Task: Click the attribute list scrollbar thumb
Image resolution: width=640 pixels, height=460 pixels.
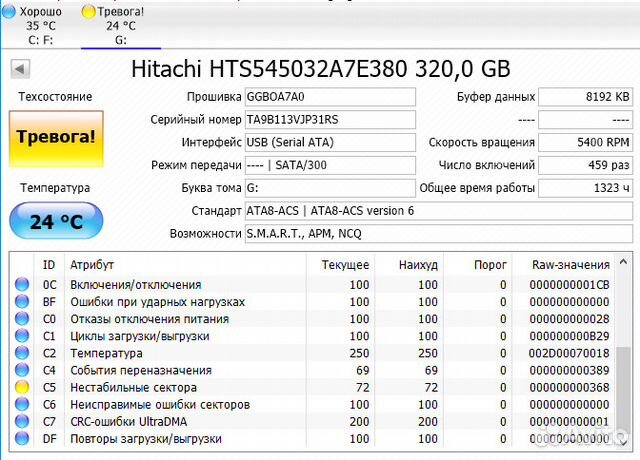Action: click(623, 388)
